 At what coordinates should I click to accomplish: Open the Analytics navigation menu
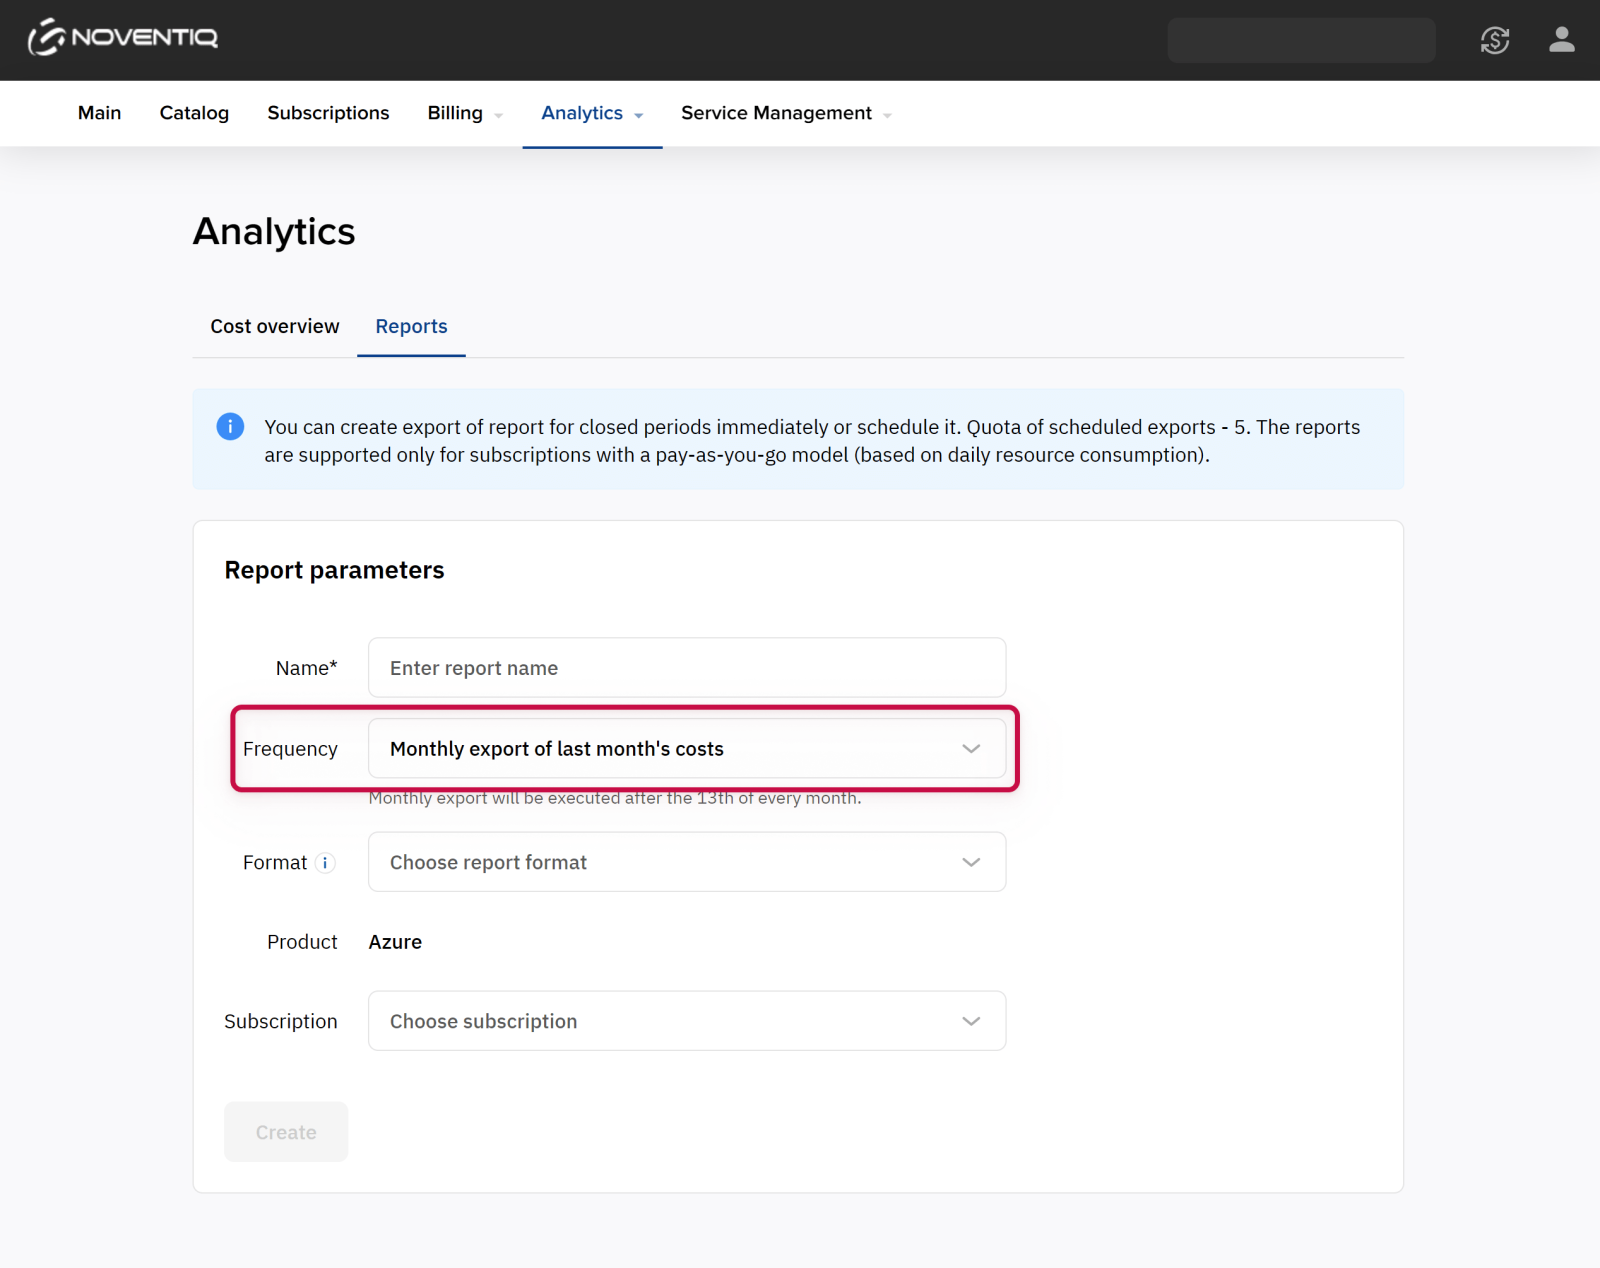(x=591, y=113)
